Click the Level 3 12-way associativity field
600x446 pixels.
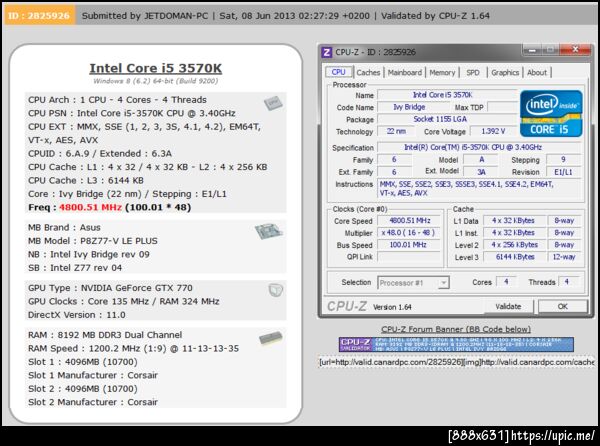point(564,257)
